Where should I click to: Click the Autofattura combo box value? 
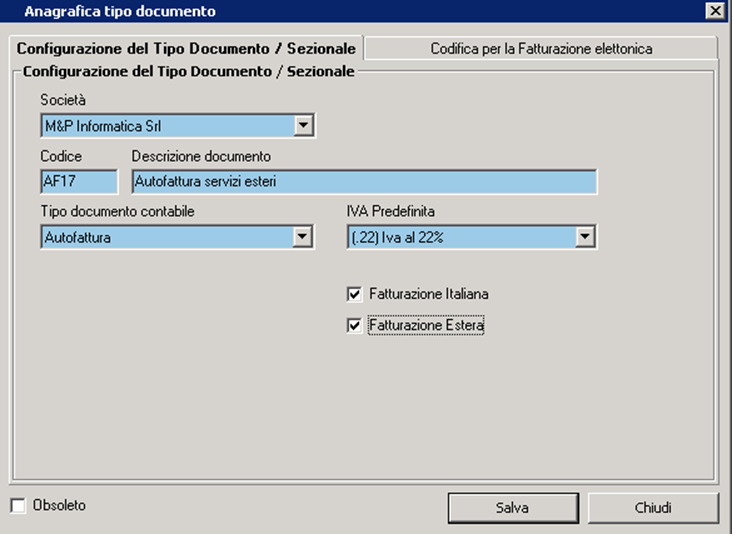coord(167,237)
